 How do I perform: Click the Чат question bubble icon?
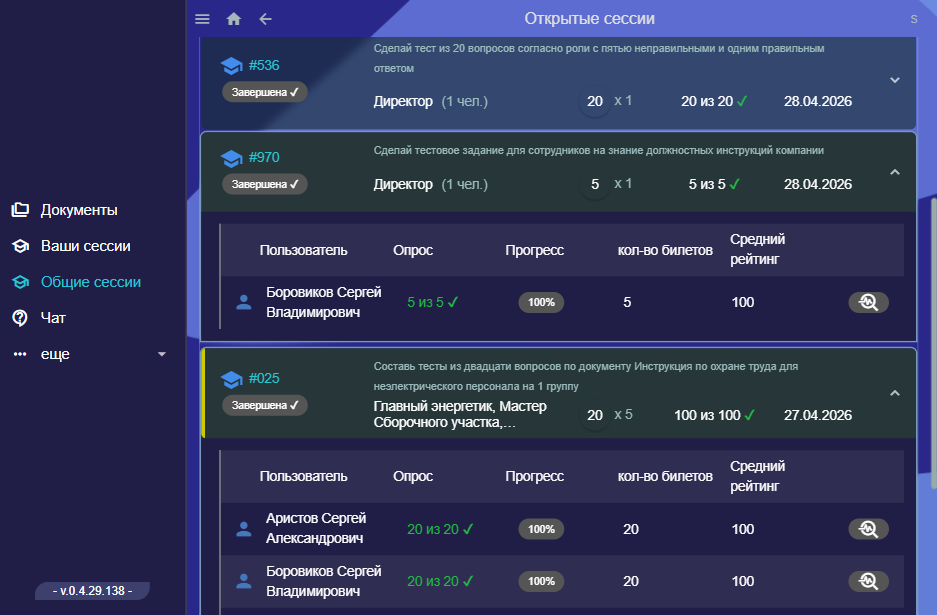coord(20,318)
